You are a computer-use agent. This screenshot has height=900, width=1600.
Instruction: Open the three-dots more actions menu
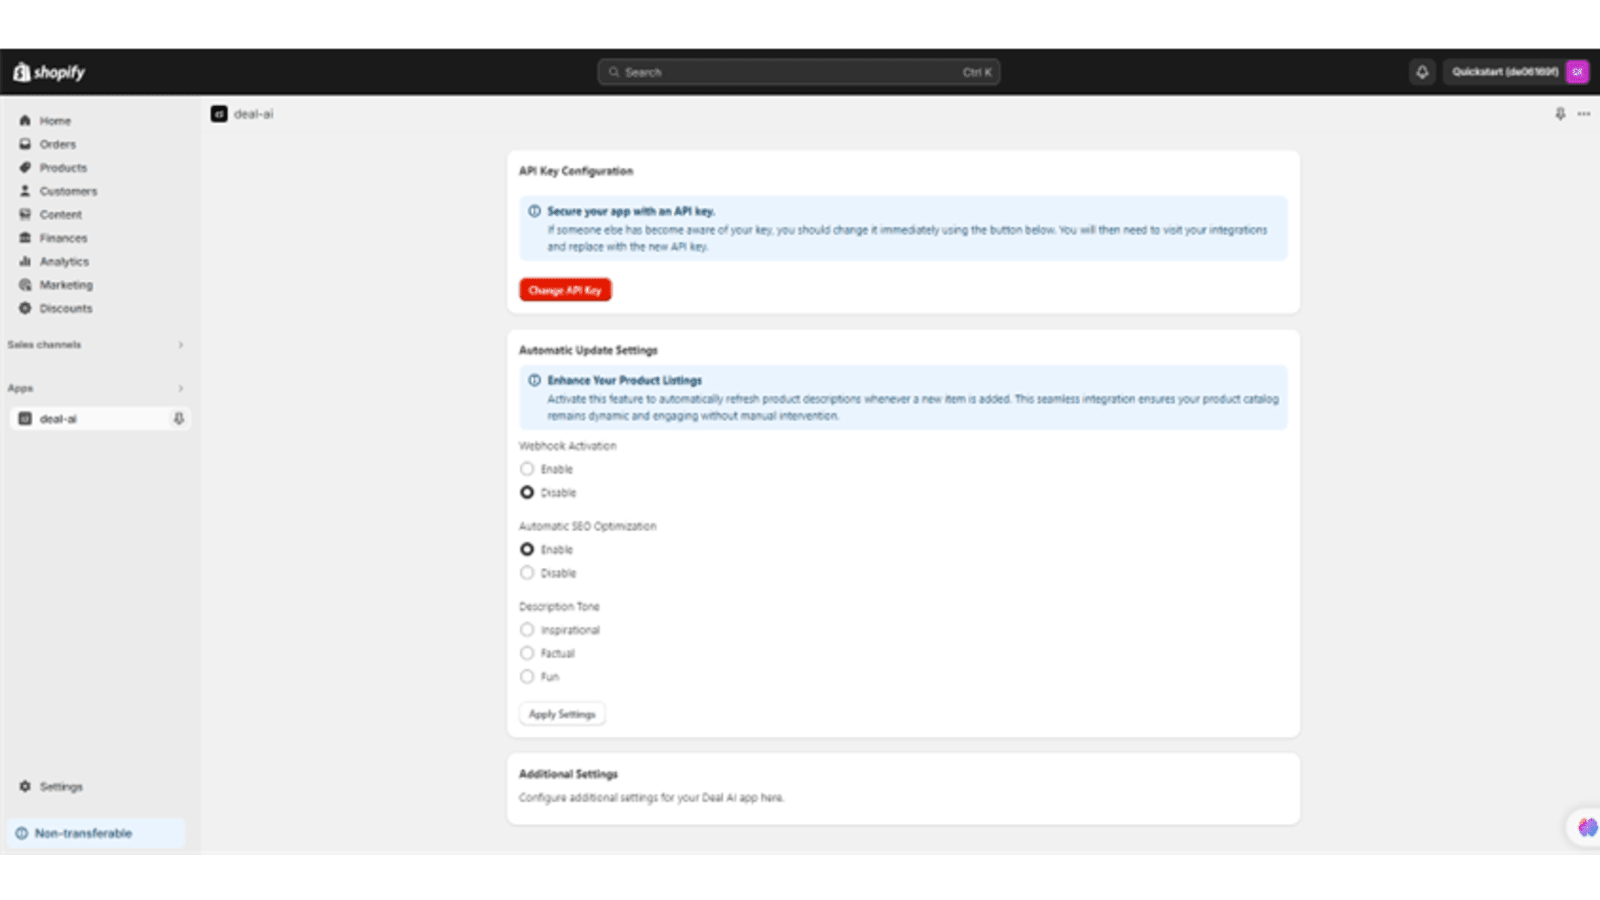pos(1584,114)
